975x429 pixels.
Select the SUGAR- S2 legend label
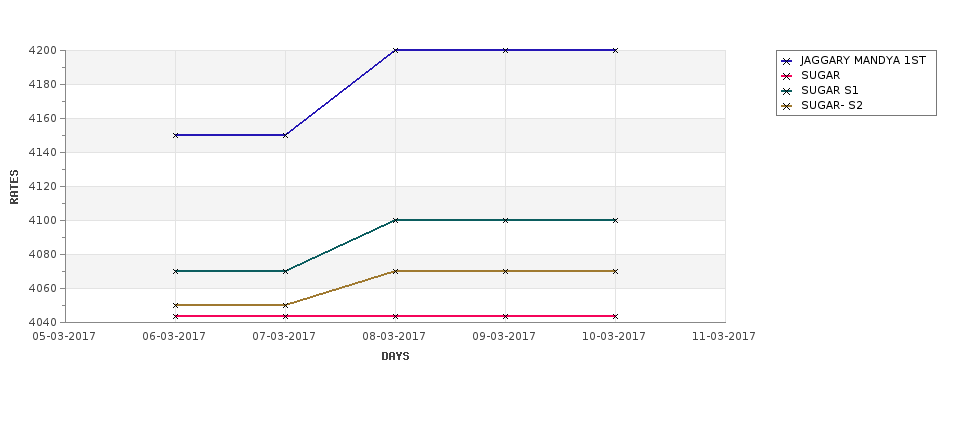click(x=832, y=105)
